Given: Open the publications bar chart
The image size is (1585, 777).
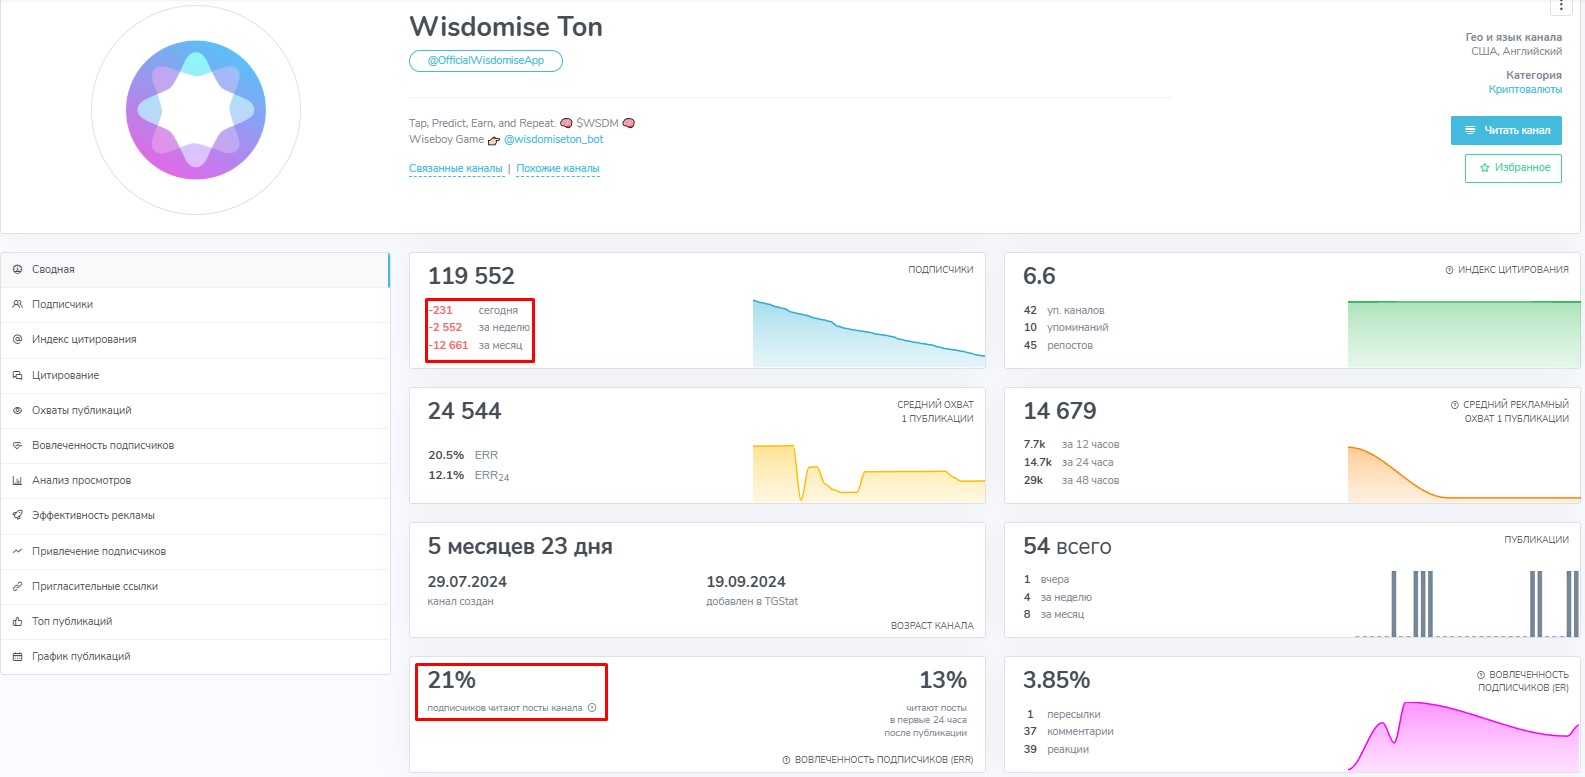Looking at the screenshot, I should [1467, 603].
